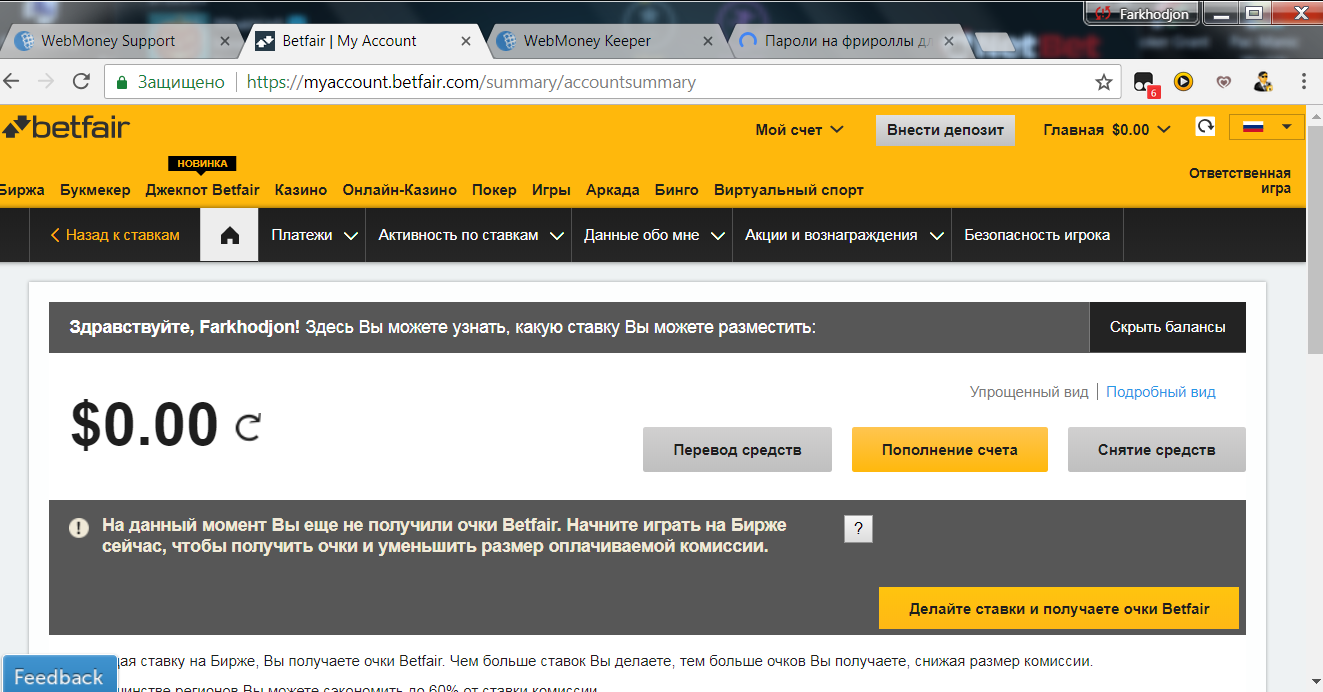1323x692 pixels.
Task: Refresh the header balance next to Главная
Action: pos(1206,127)
